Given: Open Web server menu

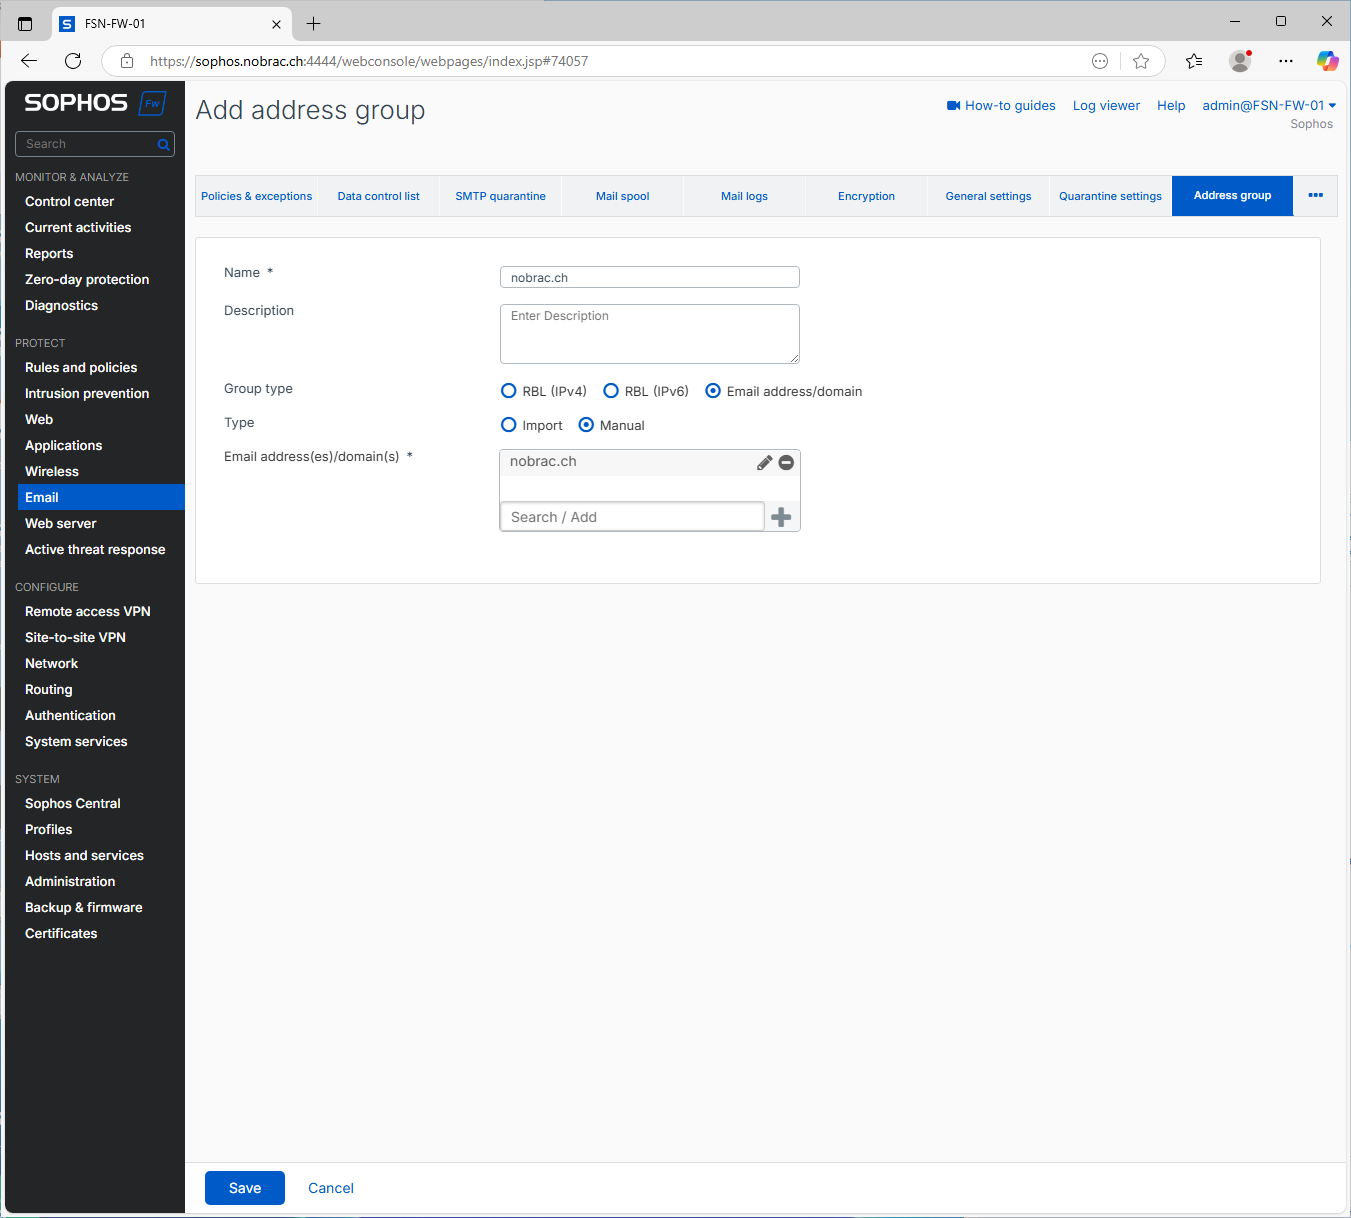Looking at the screenshot, I should point(61,523).
